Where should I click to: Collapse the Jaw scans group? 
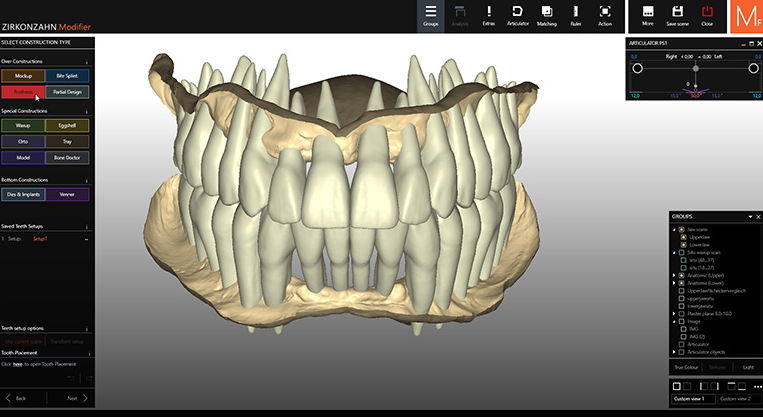pyautogui.click(x=672, y=229)
